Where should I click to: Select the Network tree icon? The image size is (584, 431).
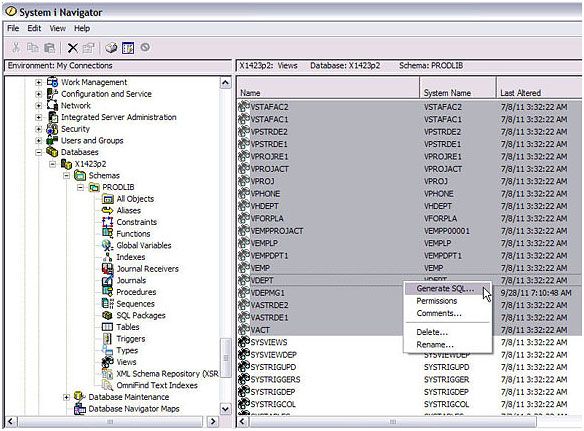(x=53, y=105)
